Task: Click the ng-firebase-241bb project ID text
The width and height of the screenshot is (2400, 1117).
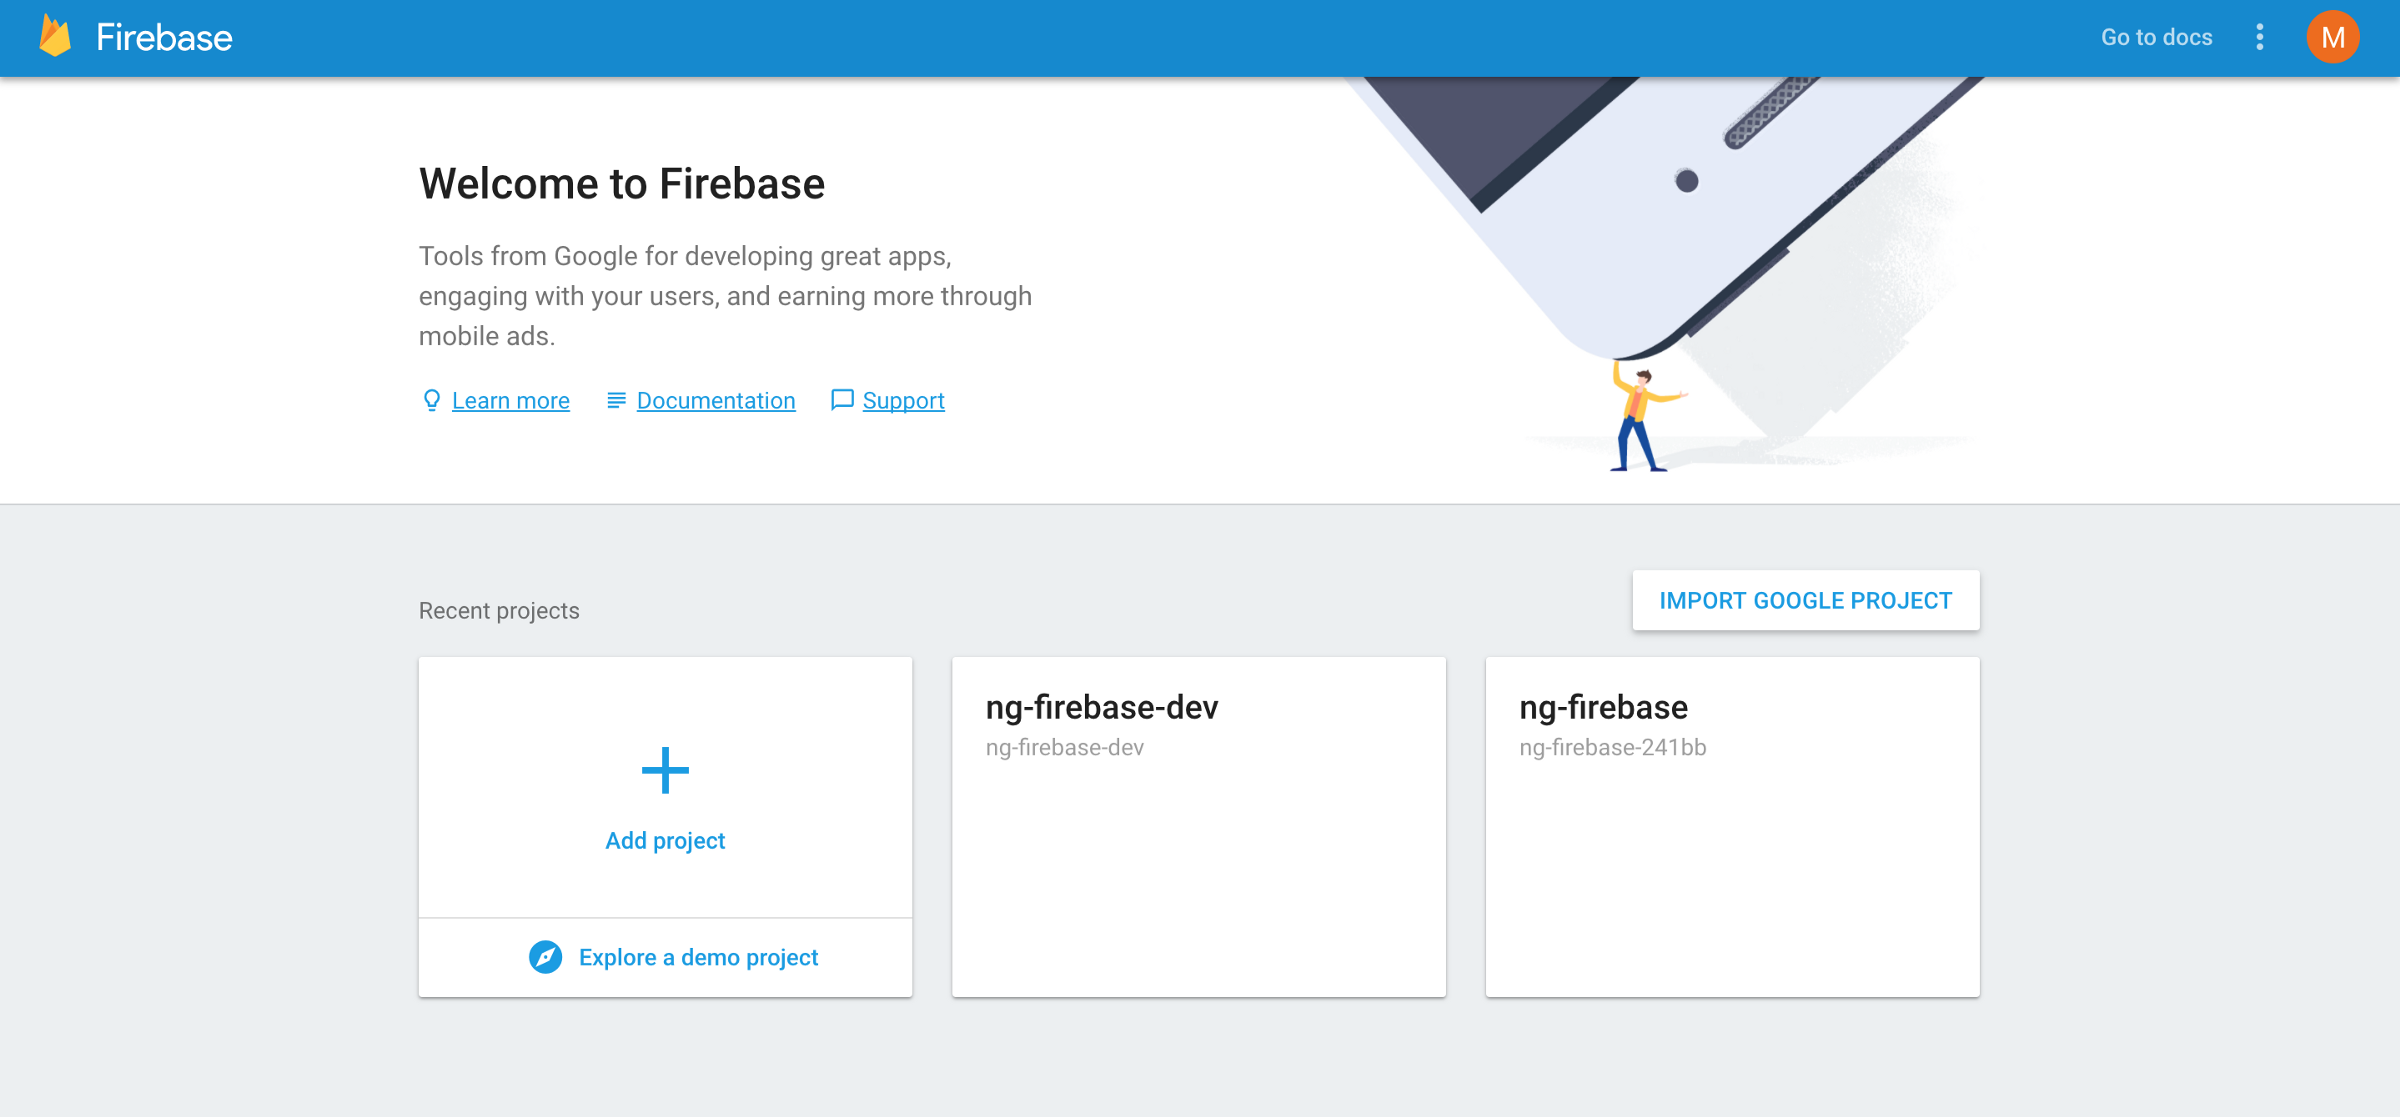Action: click(1612, 747)
